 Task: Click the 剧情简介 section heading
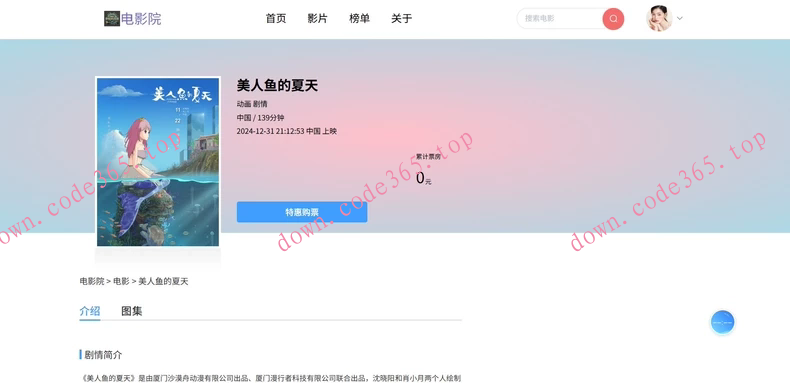point(103,355)
